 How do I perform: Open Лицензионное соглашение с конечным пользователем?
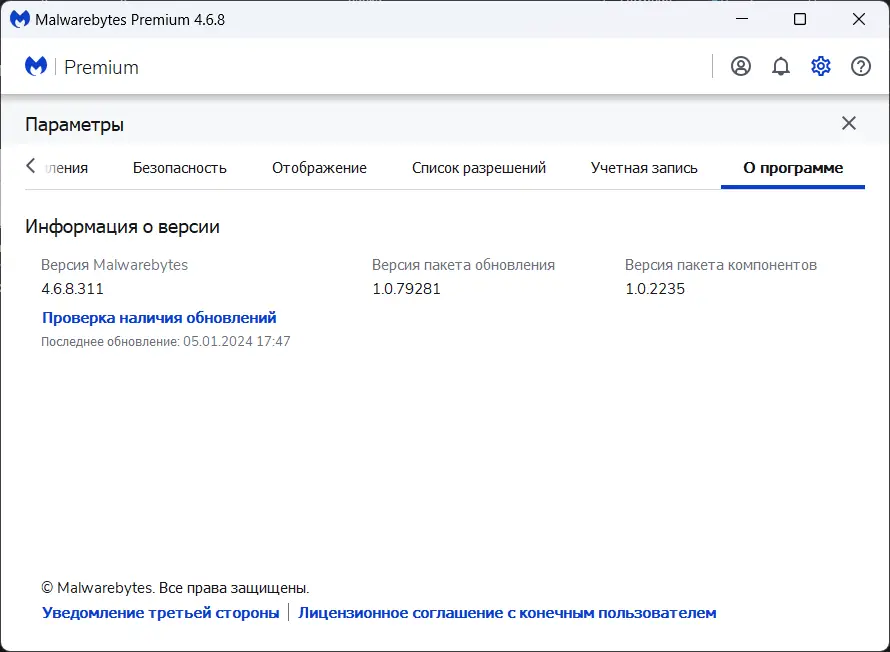coord(507,613)
